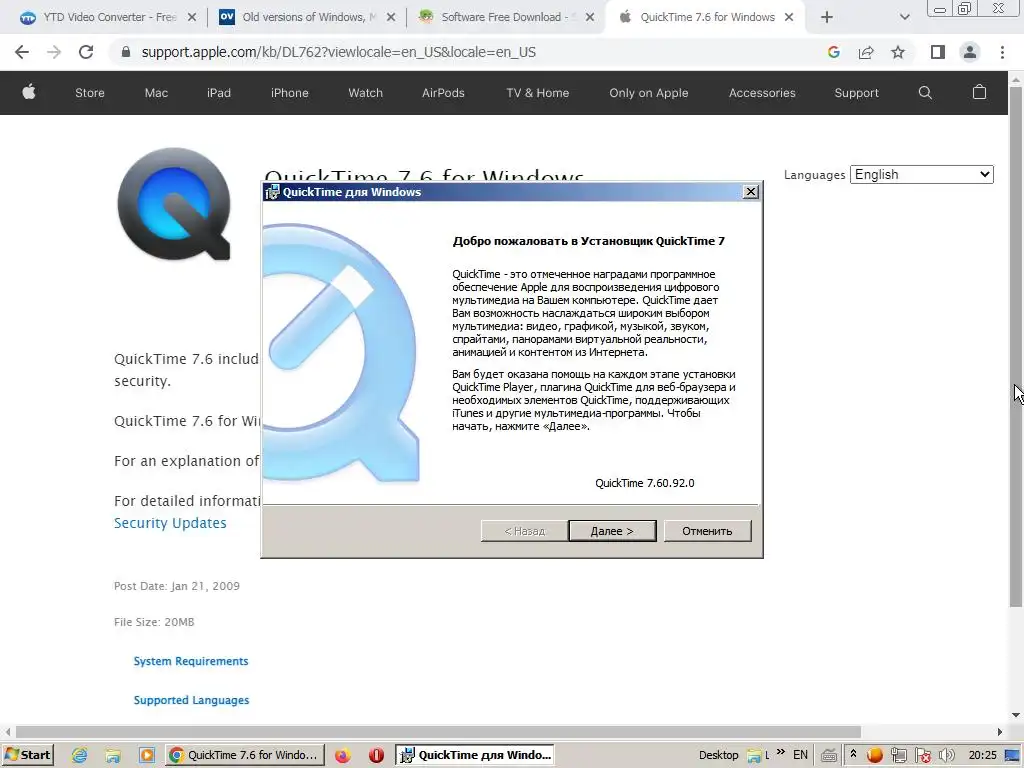Click the Desktop toolbar label in taskbar
Viewport: 1024px width, 768px height.
[x=718, y=755]
